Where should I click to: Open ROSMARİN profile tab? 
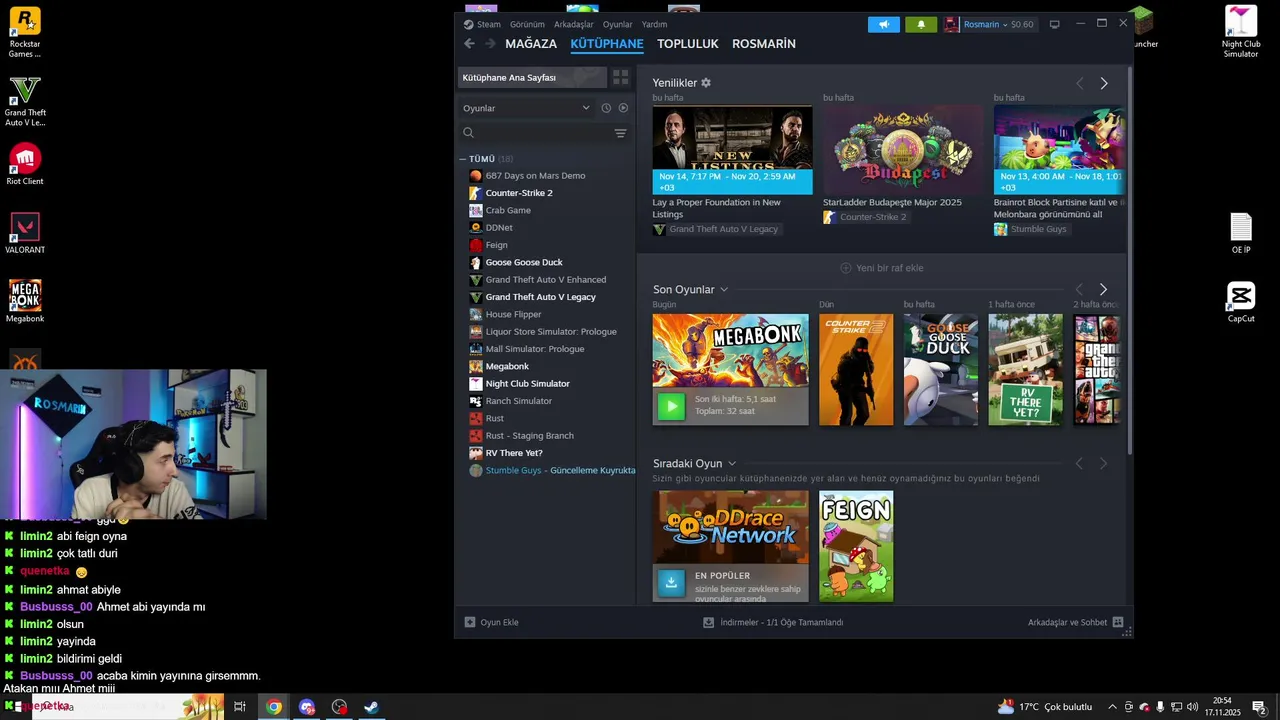click(x=764, y=44)
